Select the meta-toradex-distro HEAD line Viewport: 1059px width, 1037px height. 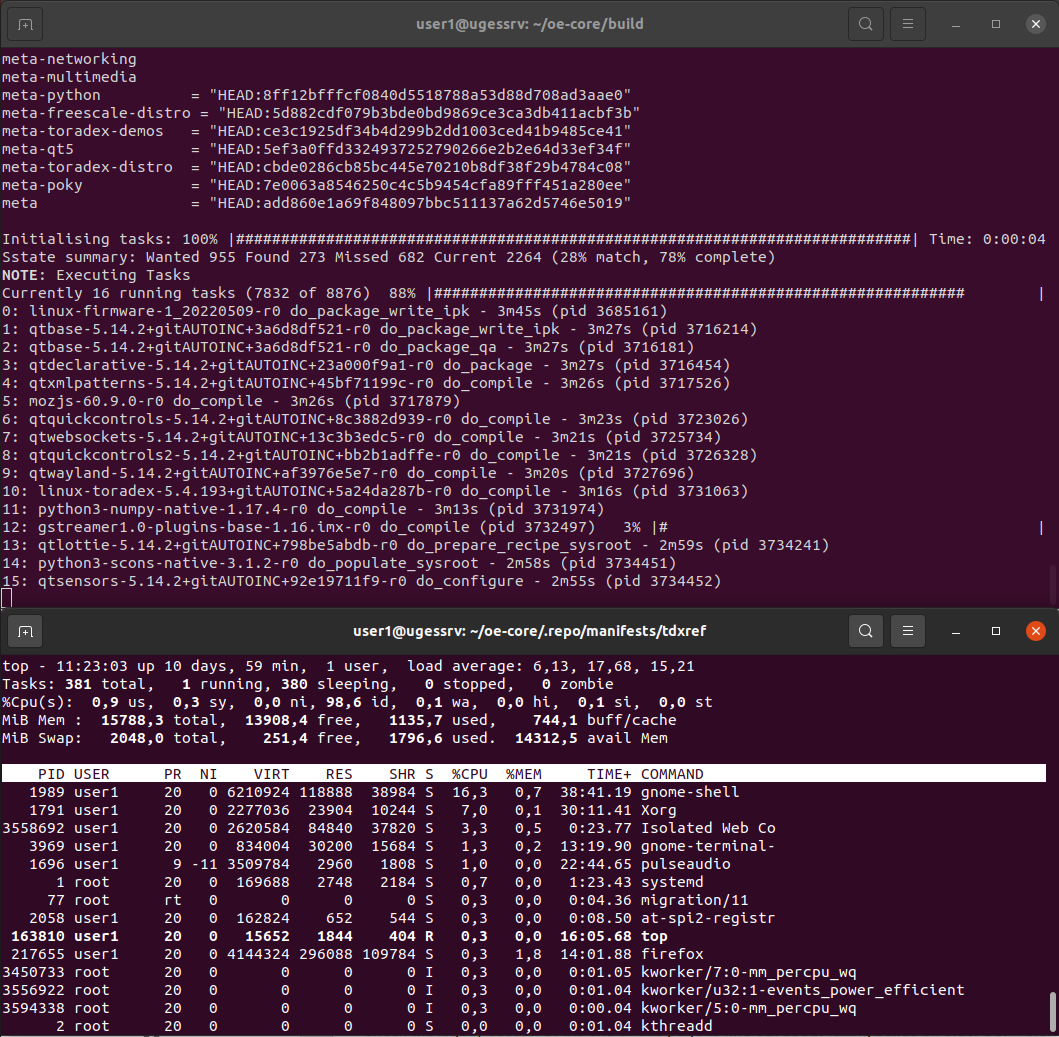pos(316,167)
